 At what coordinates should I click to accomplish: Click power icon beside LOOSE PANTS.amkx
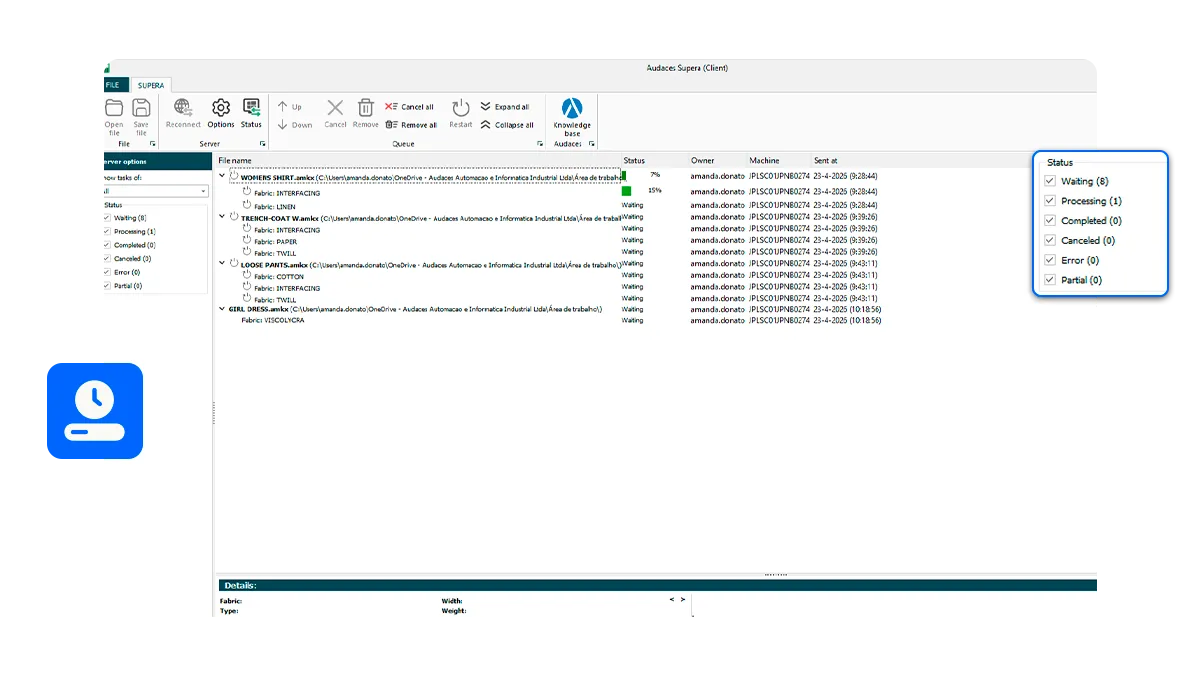234,263
